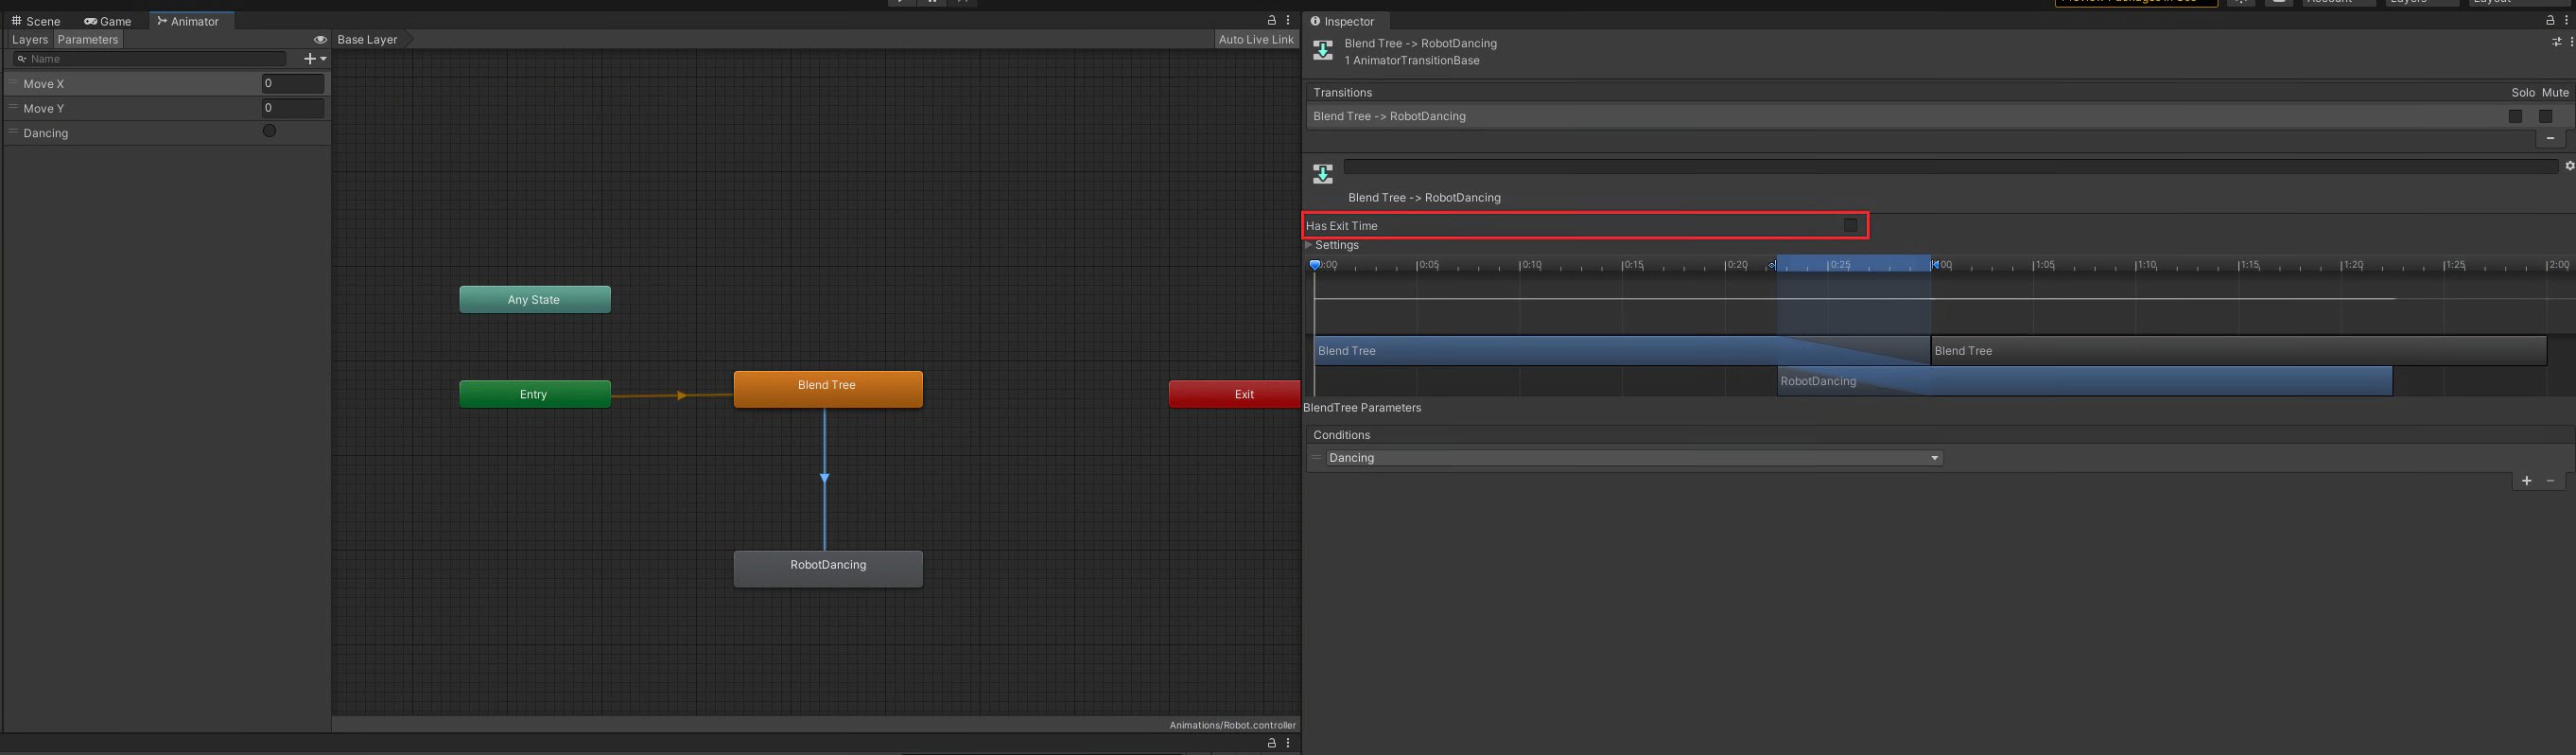The width and height of the screenshot is (2576, 755).
Task: Grab the Move X parameter reorder handle
Action: (14, 83)
